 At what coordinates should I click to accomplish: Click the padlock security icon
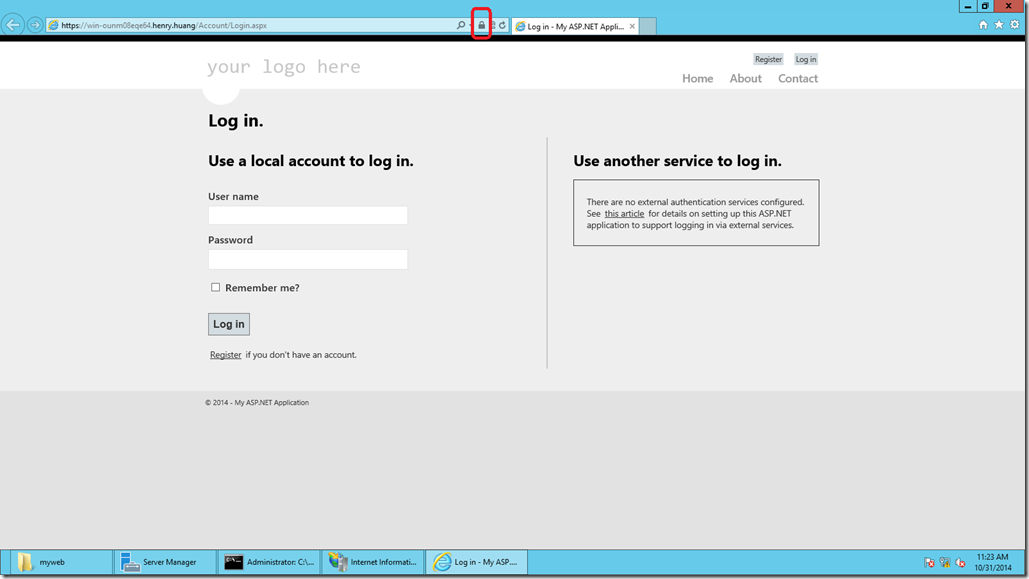tap(481, 25)
